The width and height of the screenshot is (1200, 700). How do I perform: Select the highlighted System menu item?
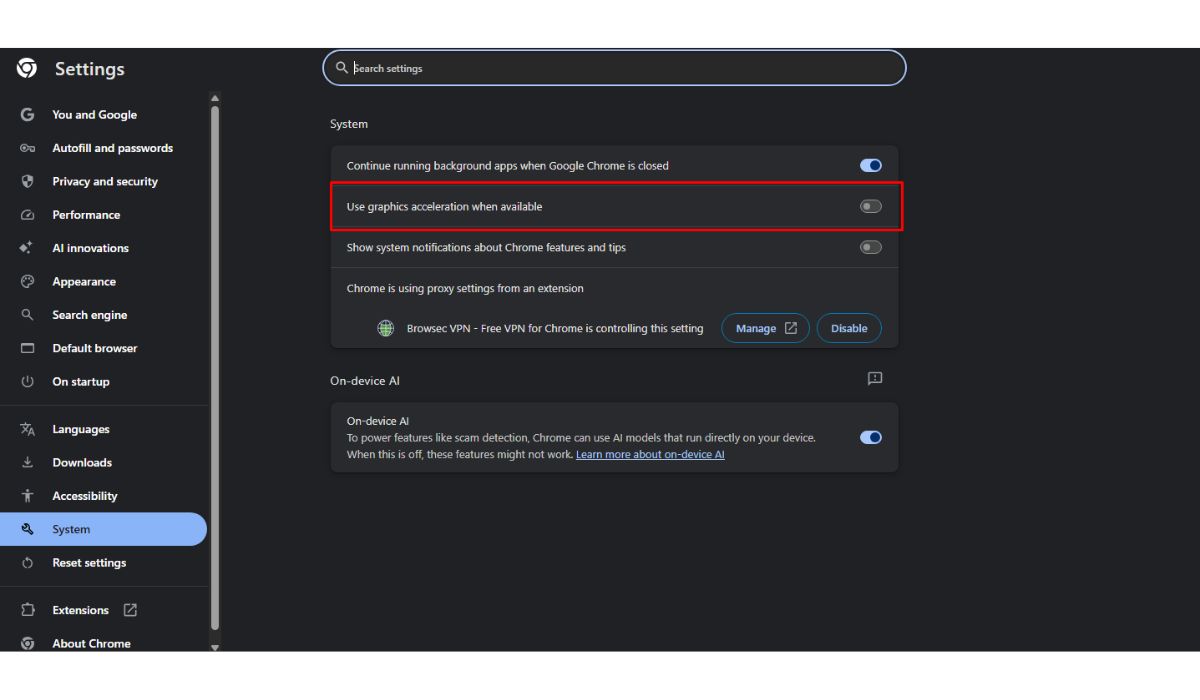(104, 529)
